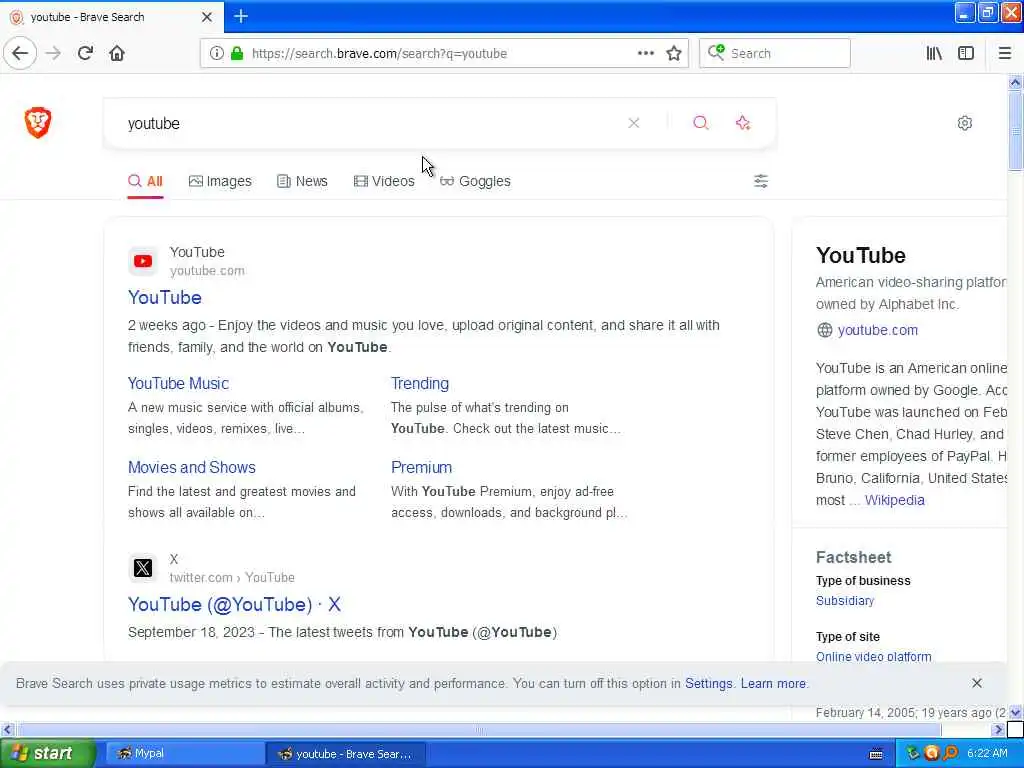Open Settings link in metrics notice

coord(709,683)
